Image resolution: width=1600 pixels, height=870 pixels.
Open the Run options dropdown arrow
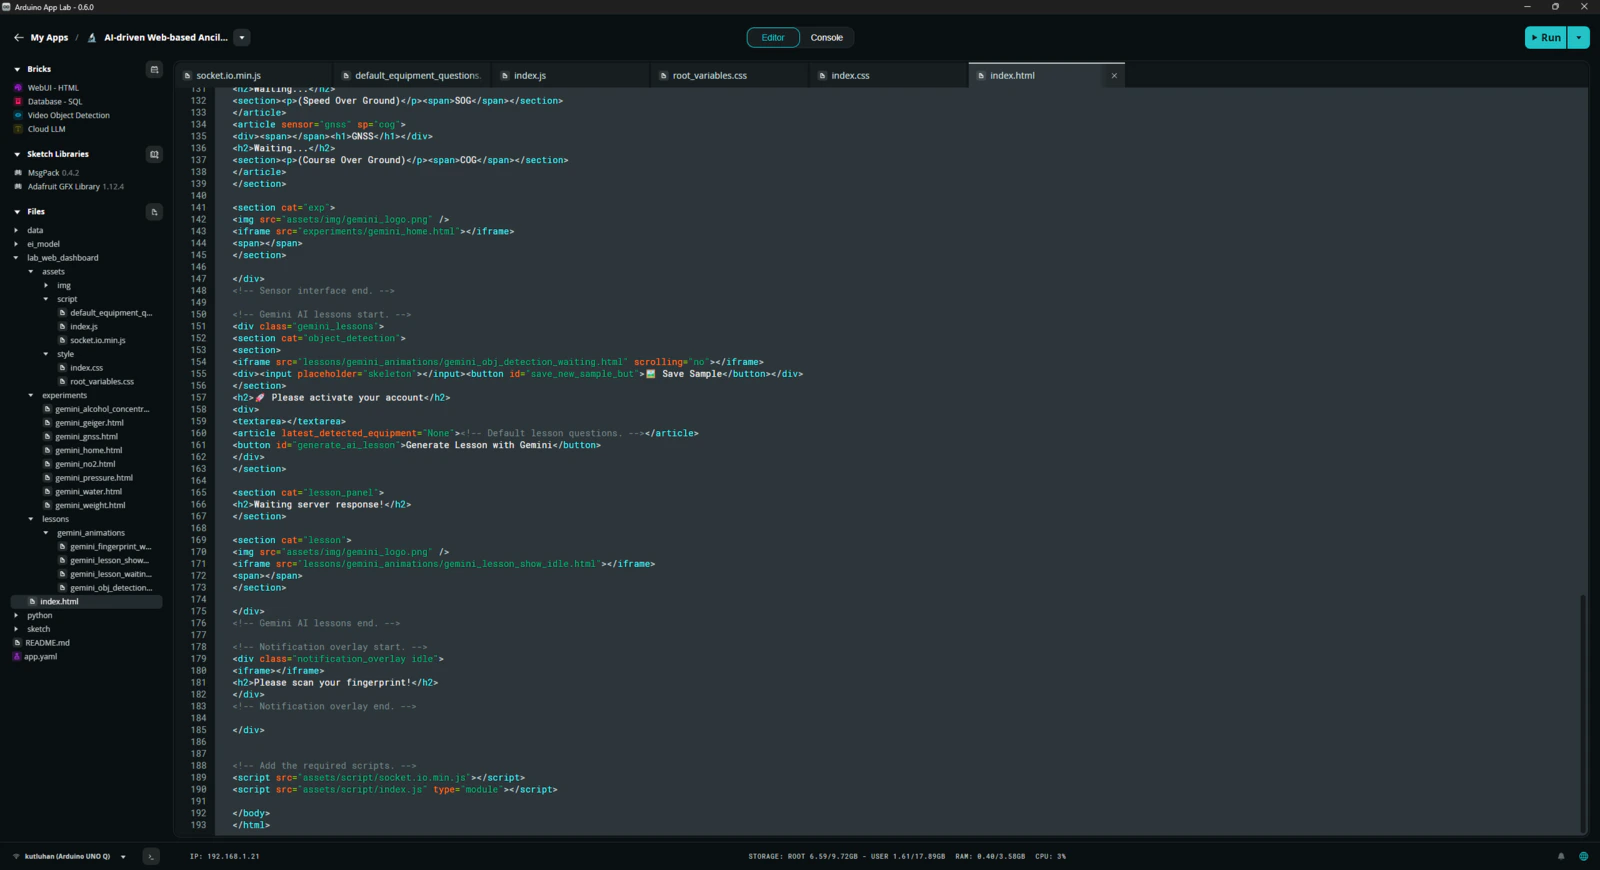tap(1579, 38)
